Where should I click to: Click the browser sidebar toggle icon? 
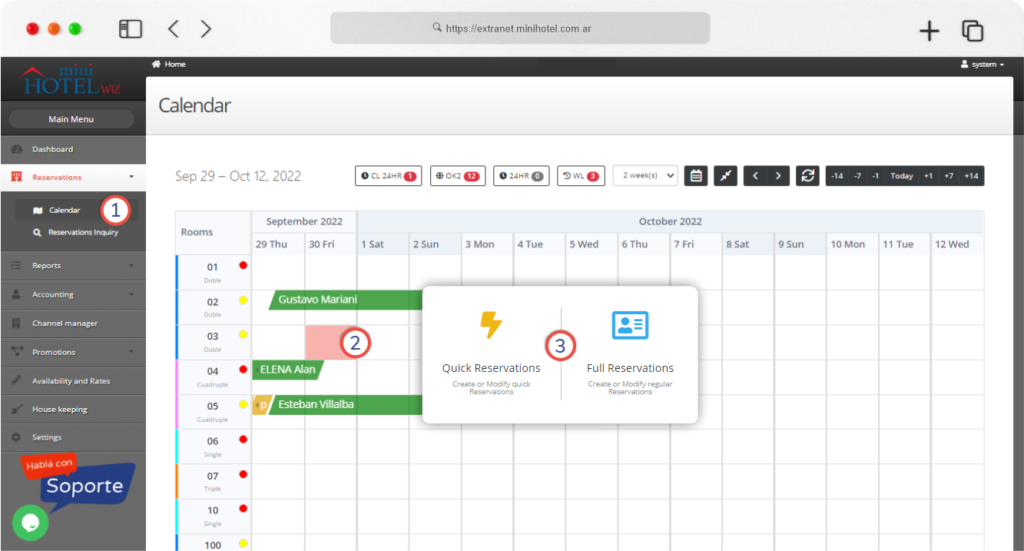pos(131,29)
